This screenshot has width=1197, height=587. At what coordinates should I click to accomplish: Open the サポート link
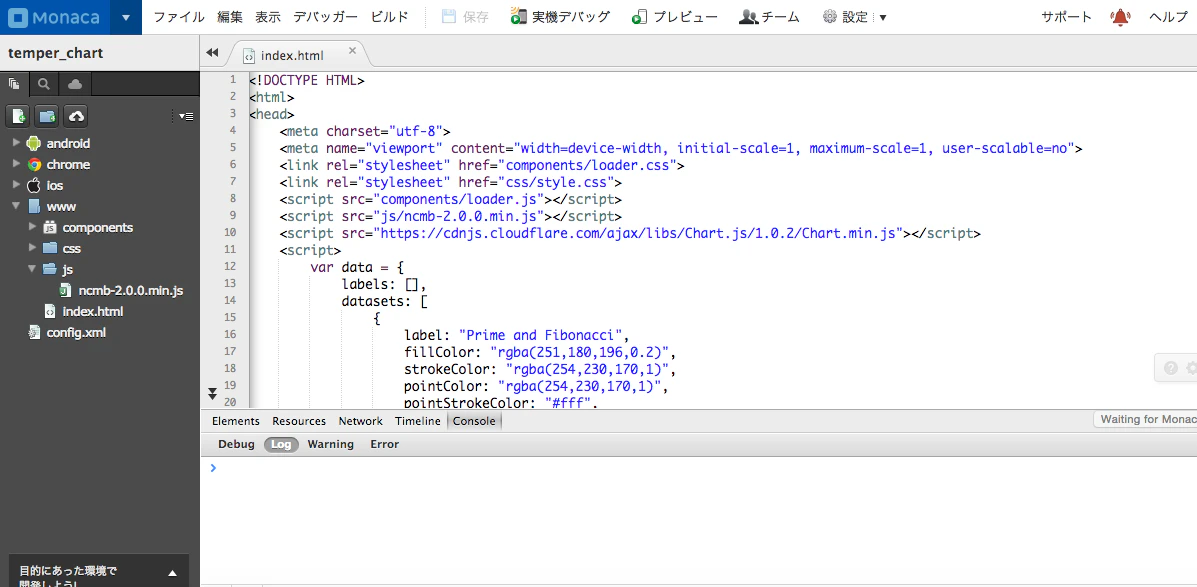tap(1066, 17)
